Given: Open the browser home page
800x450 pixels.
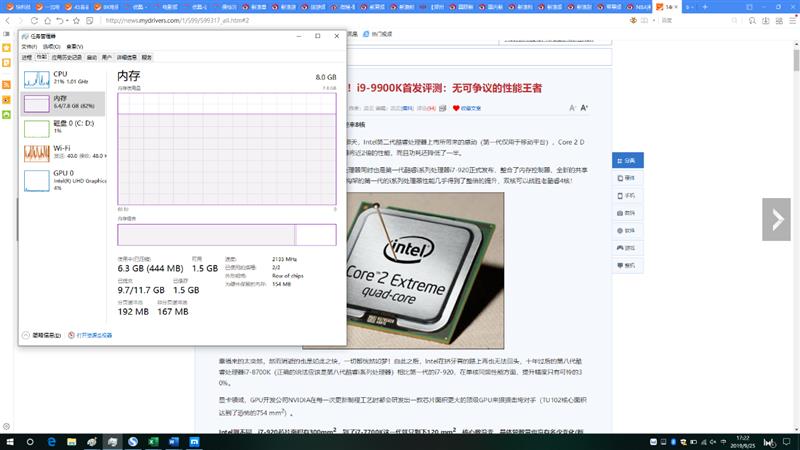Looking at the screenshot, I should tap(47, 20).
